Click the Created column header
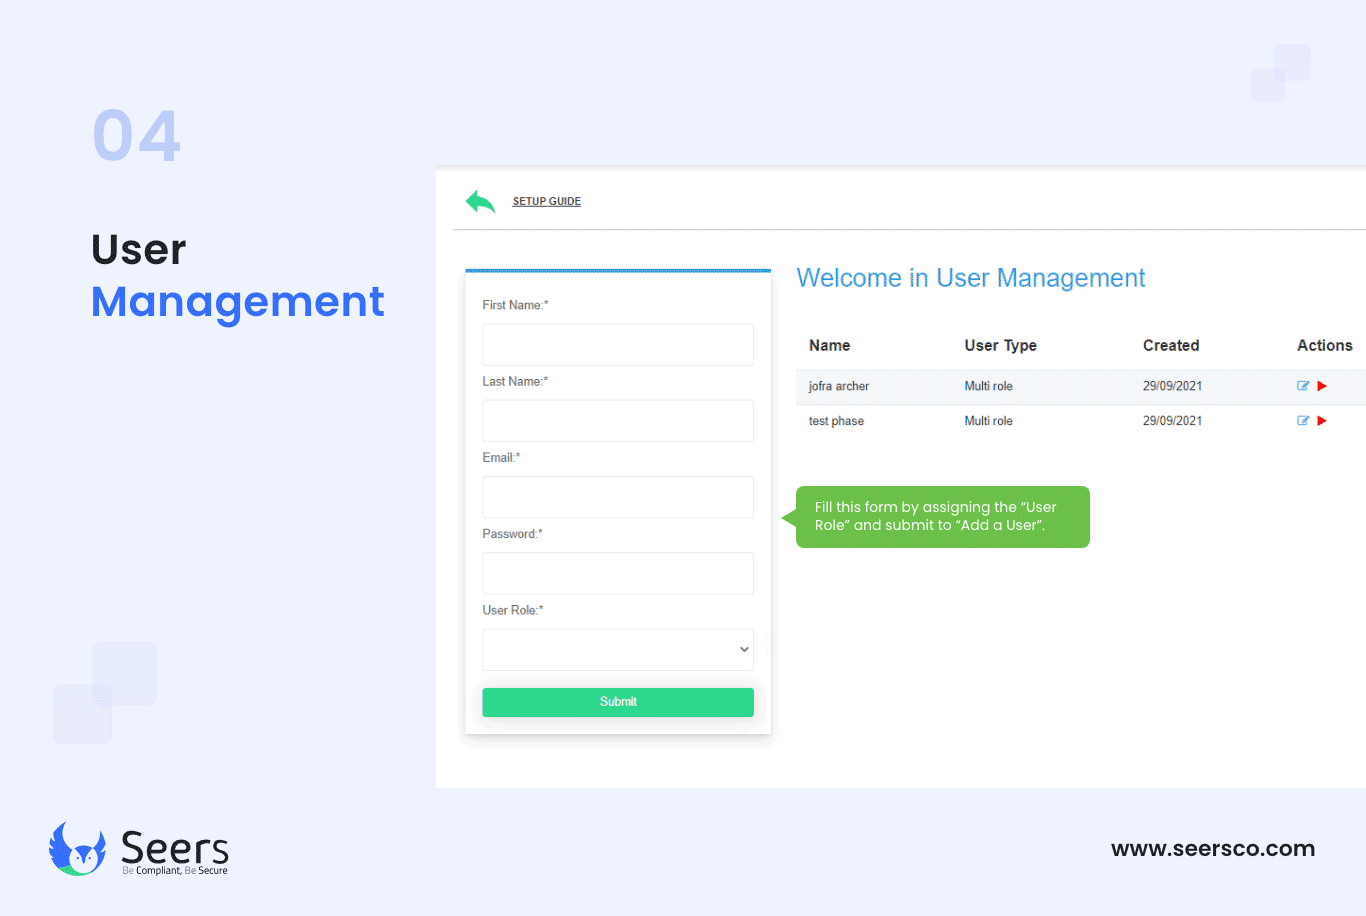The image size is (1366, 916). (x=1170, y=346)
